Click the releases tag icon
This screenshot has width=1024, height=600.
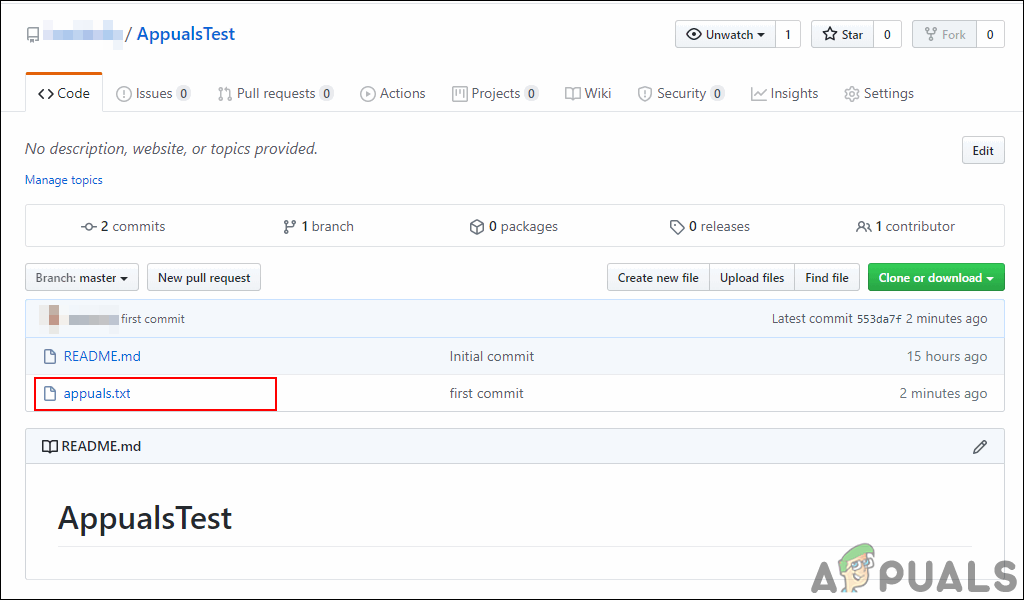[677, 227]
